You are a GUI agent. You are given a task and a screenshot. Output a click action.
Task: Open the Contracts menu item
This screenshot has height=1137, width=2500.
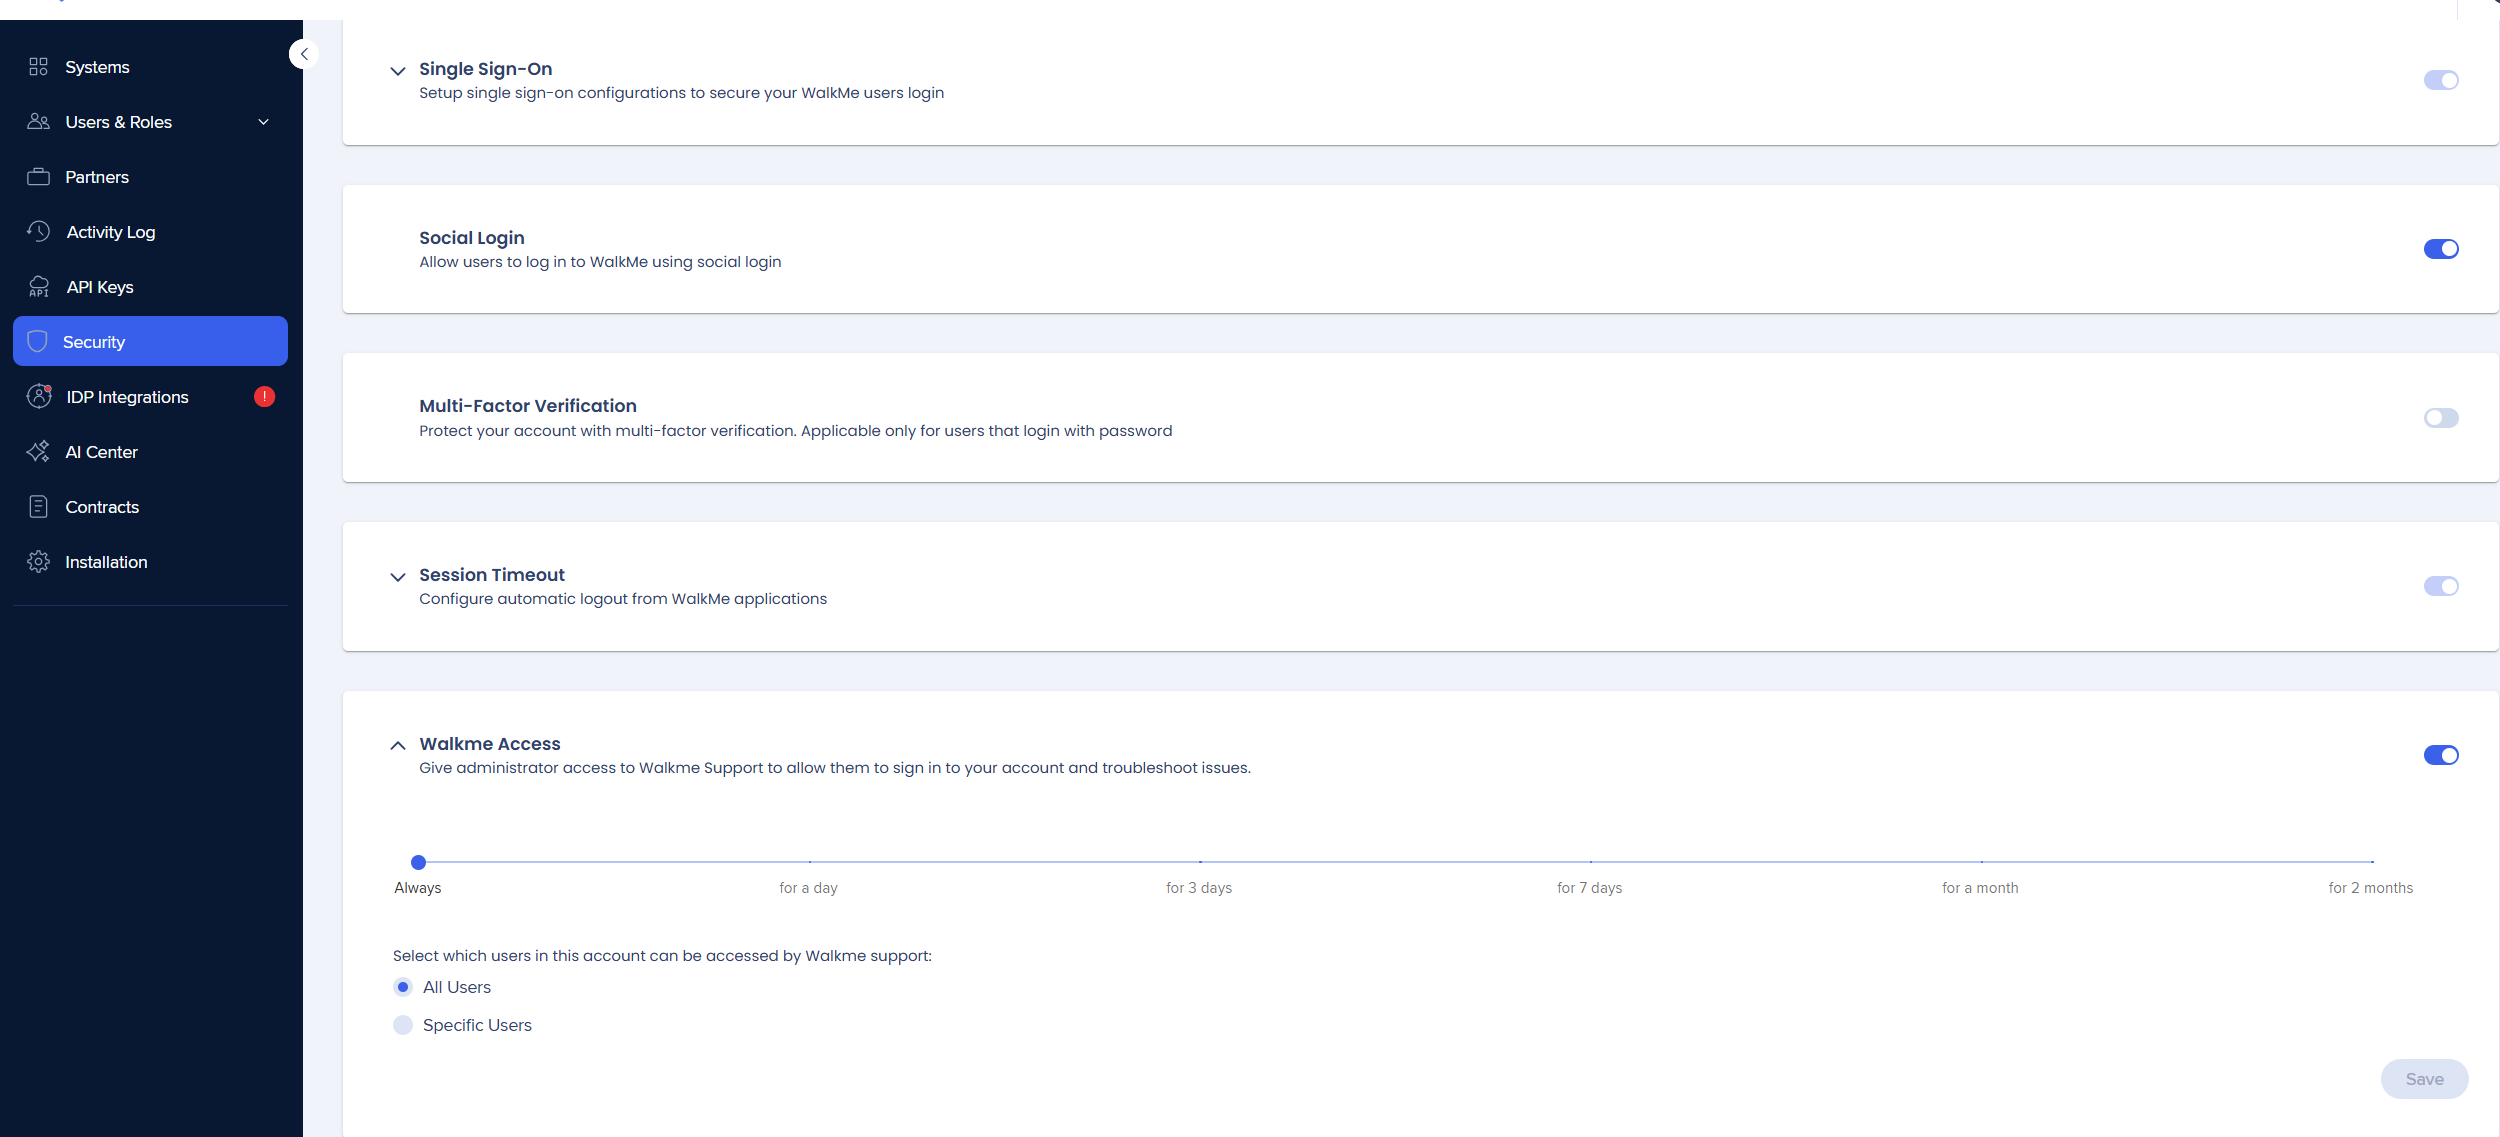pos(150,507)
